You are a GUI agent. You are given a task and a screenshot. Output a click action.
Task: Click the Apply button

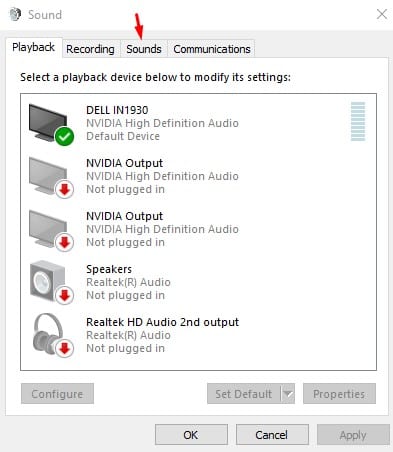tap(353, 435)
